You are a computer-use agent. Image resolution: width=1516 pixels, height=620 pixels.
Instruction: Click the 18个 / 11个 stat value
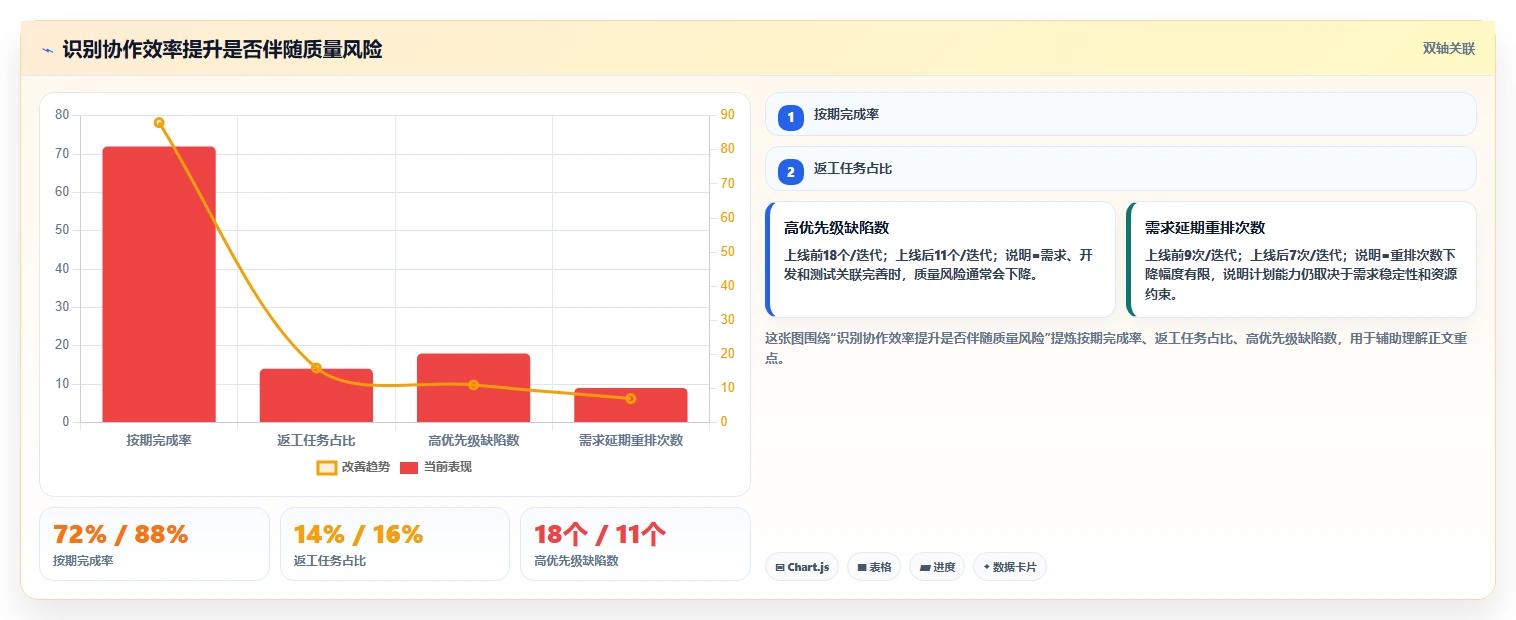600,534
